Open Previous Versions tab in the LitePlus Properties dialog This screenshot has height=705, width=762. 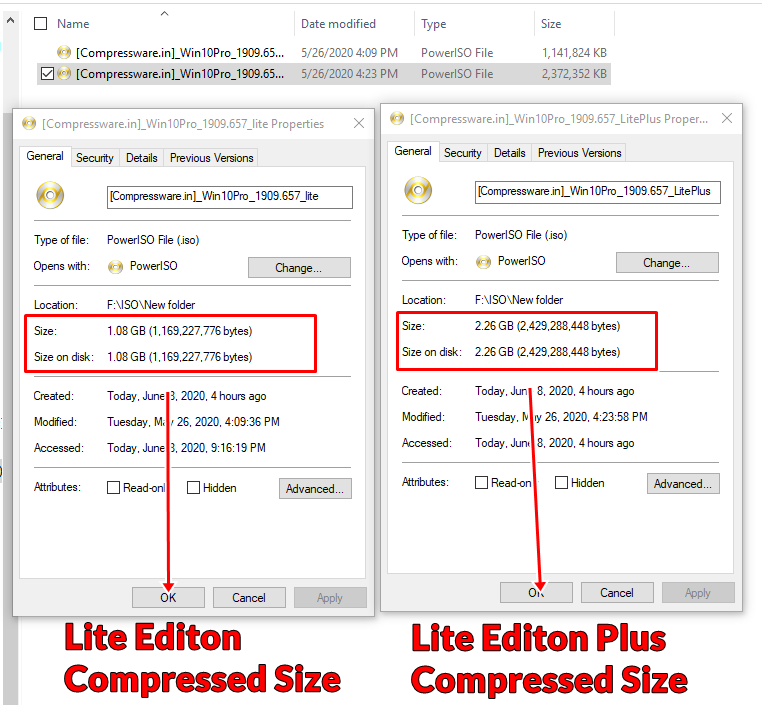(579, 153)
